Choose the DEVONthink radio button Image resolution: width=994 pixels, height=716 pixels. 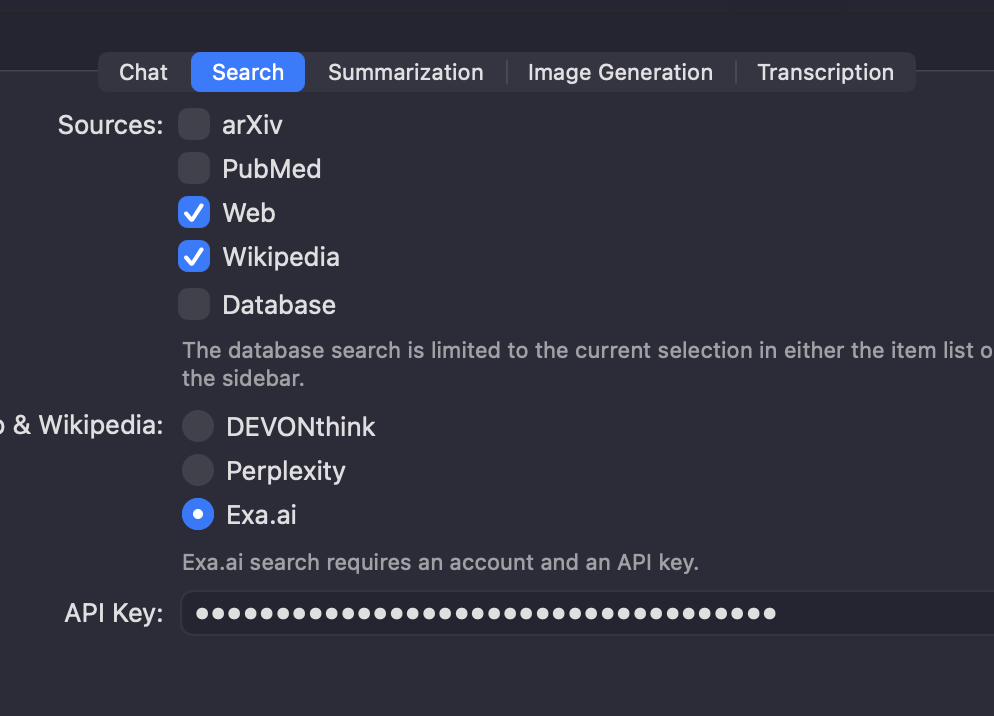(198, 427)
